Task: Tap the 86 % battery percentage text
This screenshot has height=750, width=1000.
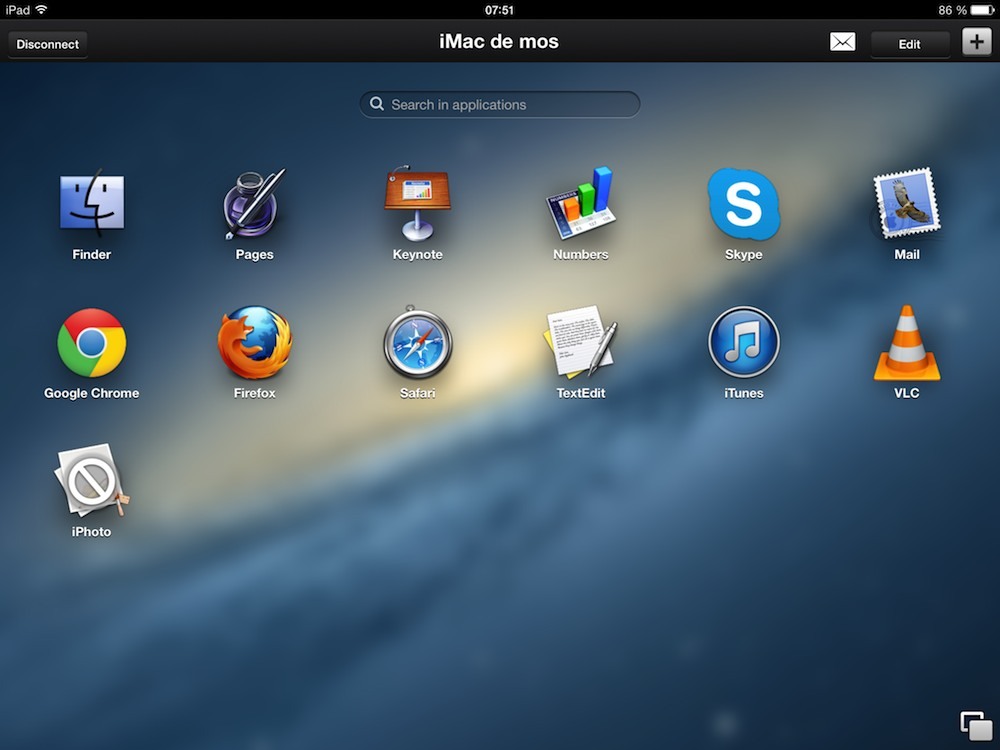Action: (x=952, y=10)
